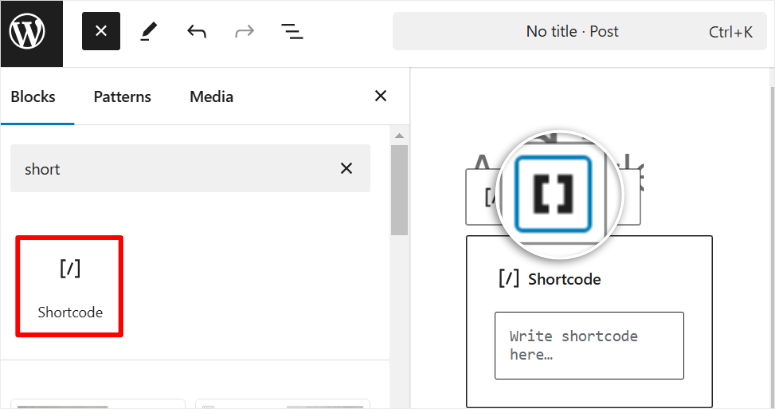The height and width of the screenshot is (409, 775).
Task: Click the block toolbar button left of magnifier
Action: pyautogui.click(x=489, y=197)
